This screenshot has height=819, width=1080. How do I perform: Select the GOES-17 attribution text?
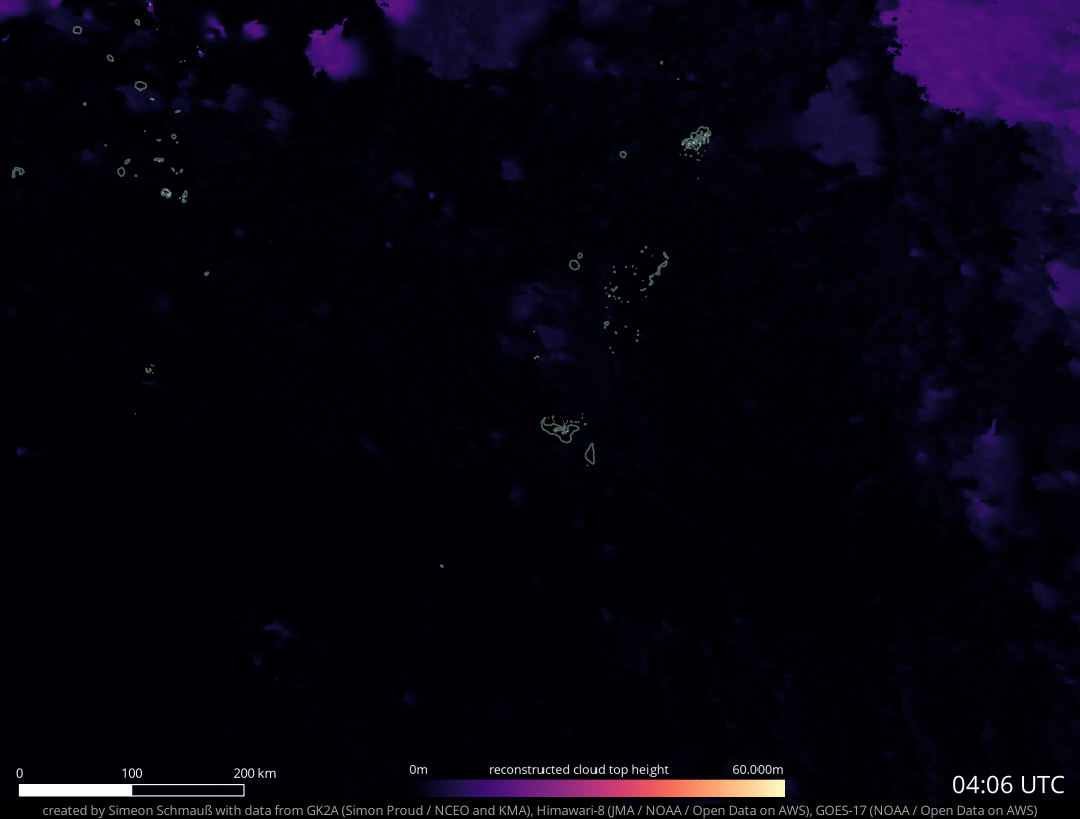(x=843, y=809)
